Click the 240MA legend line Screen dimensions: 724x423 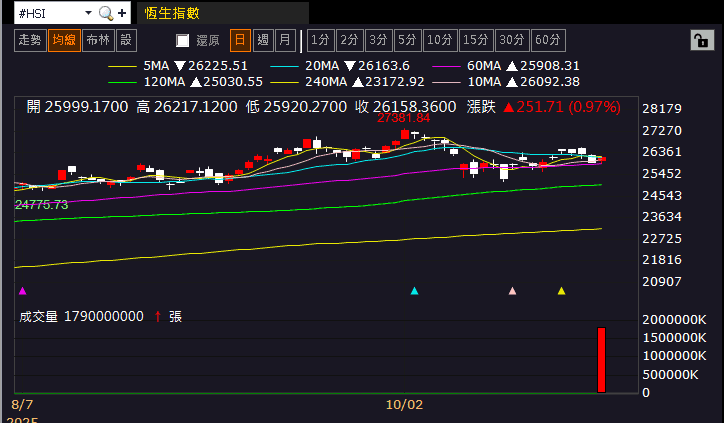coord(284,83)
